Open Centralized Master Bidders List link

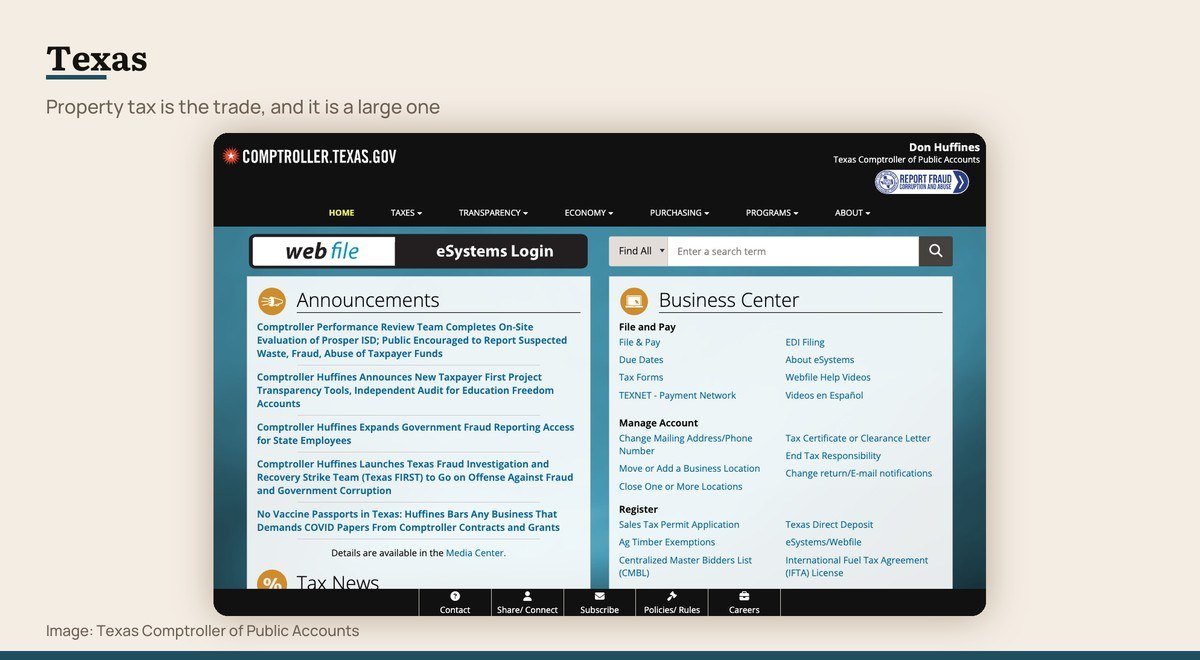pos(685,567)
